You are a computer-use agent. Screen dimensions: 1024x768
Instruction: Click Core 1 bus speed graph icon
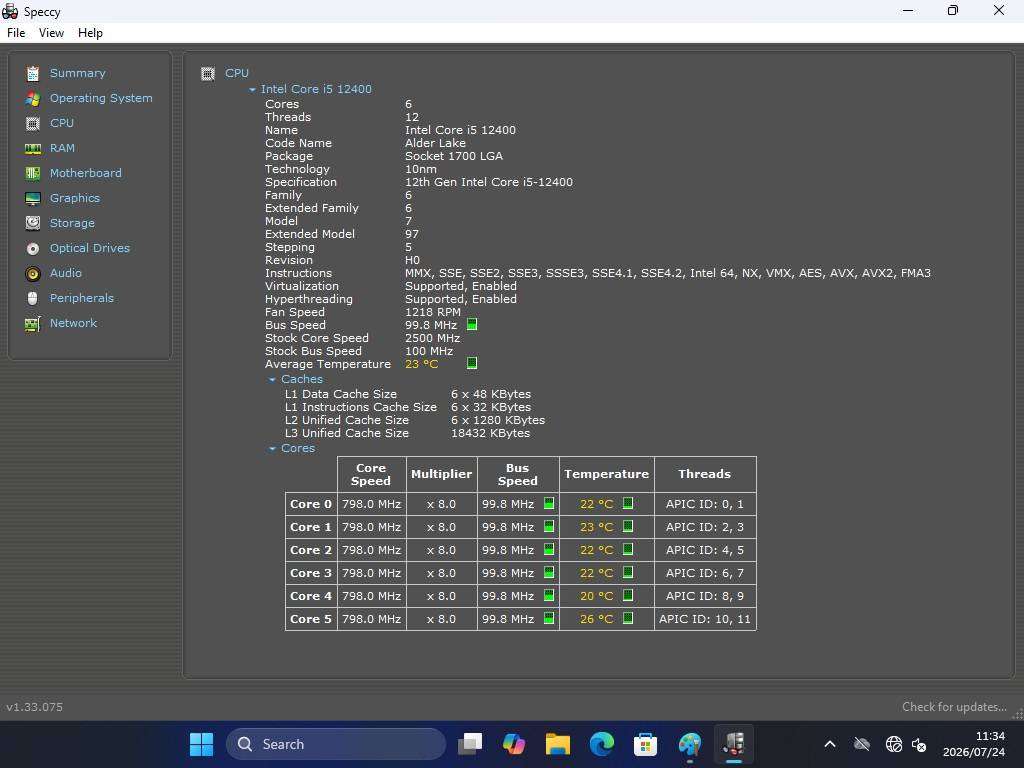tap(549, 526)
